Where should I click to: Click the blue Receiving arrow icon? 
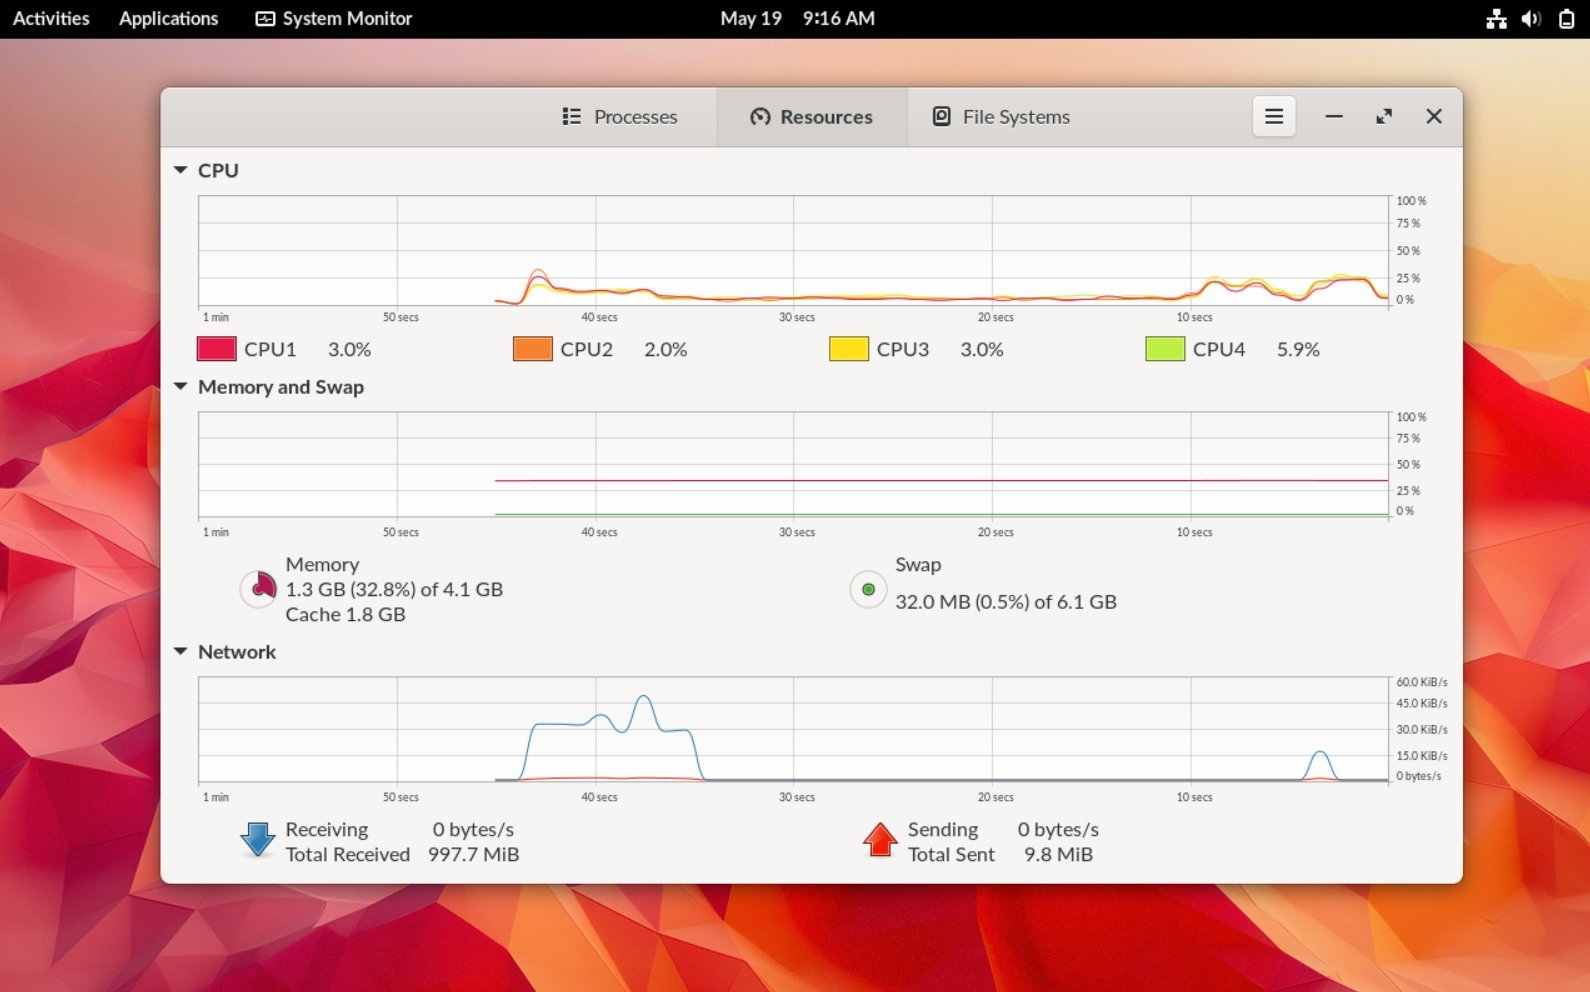point(258,841)
